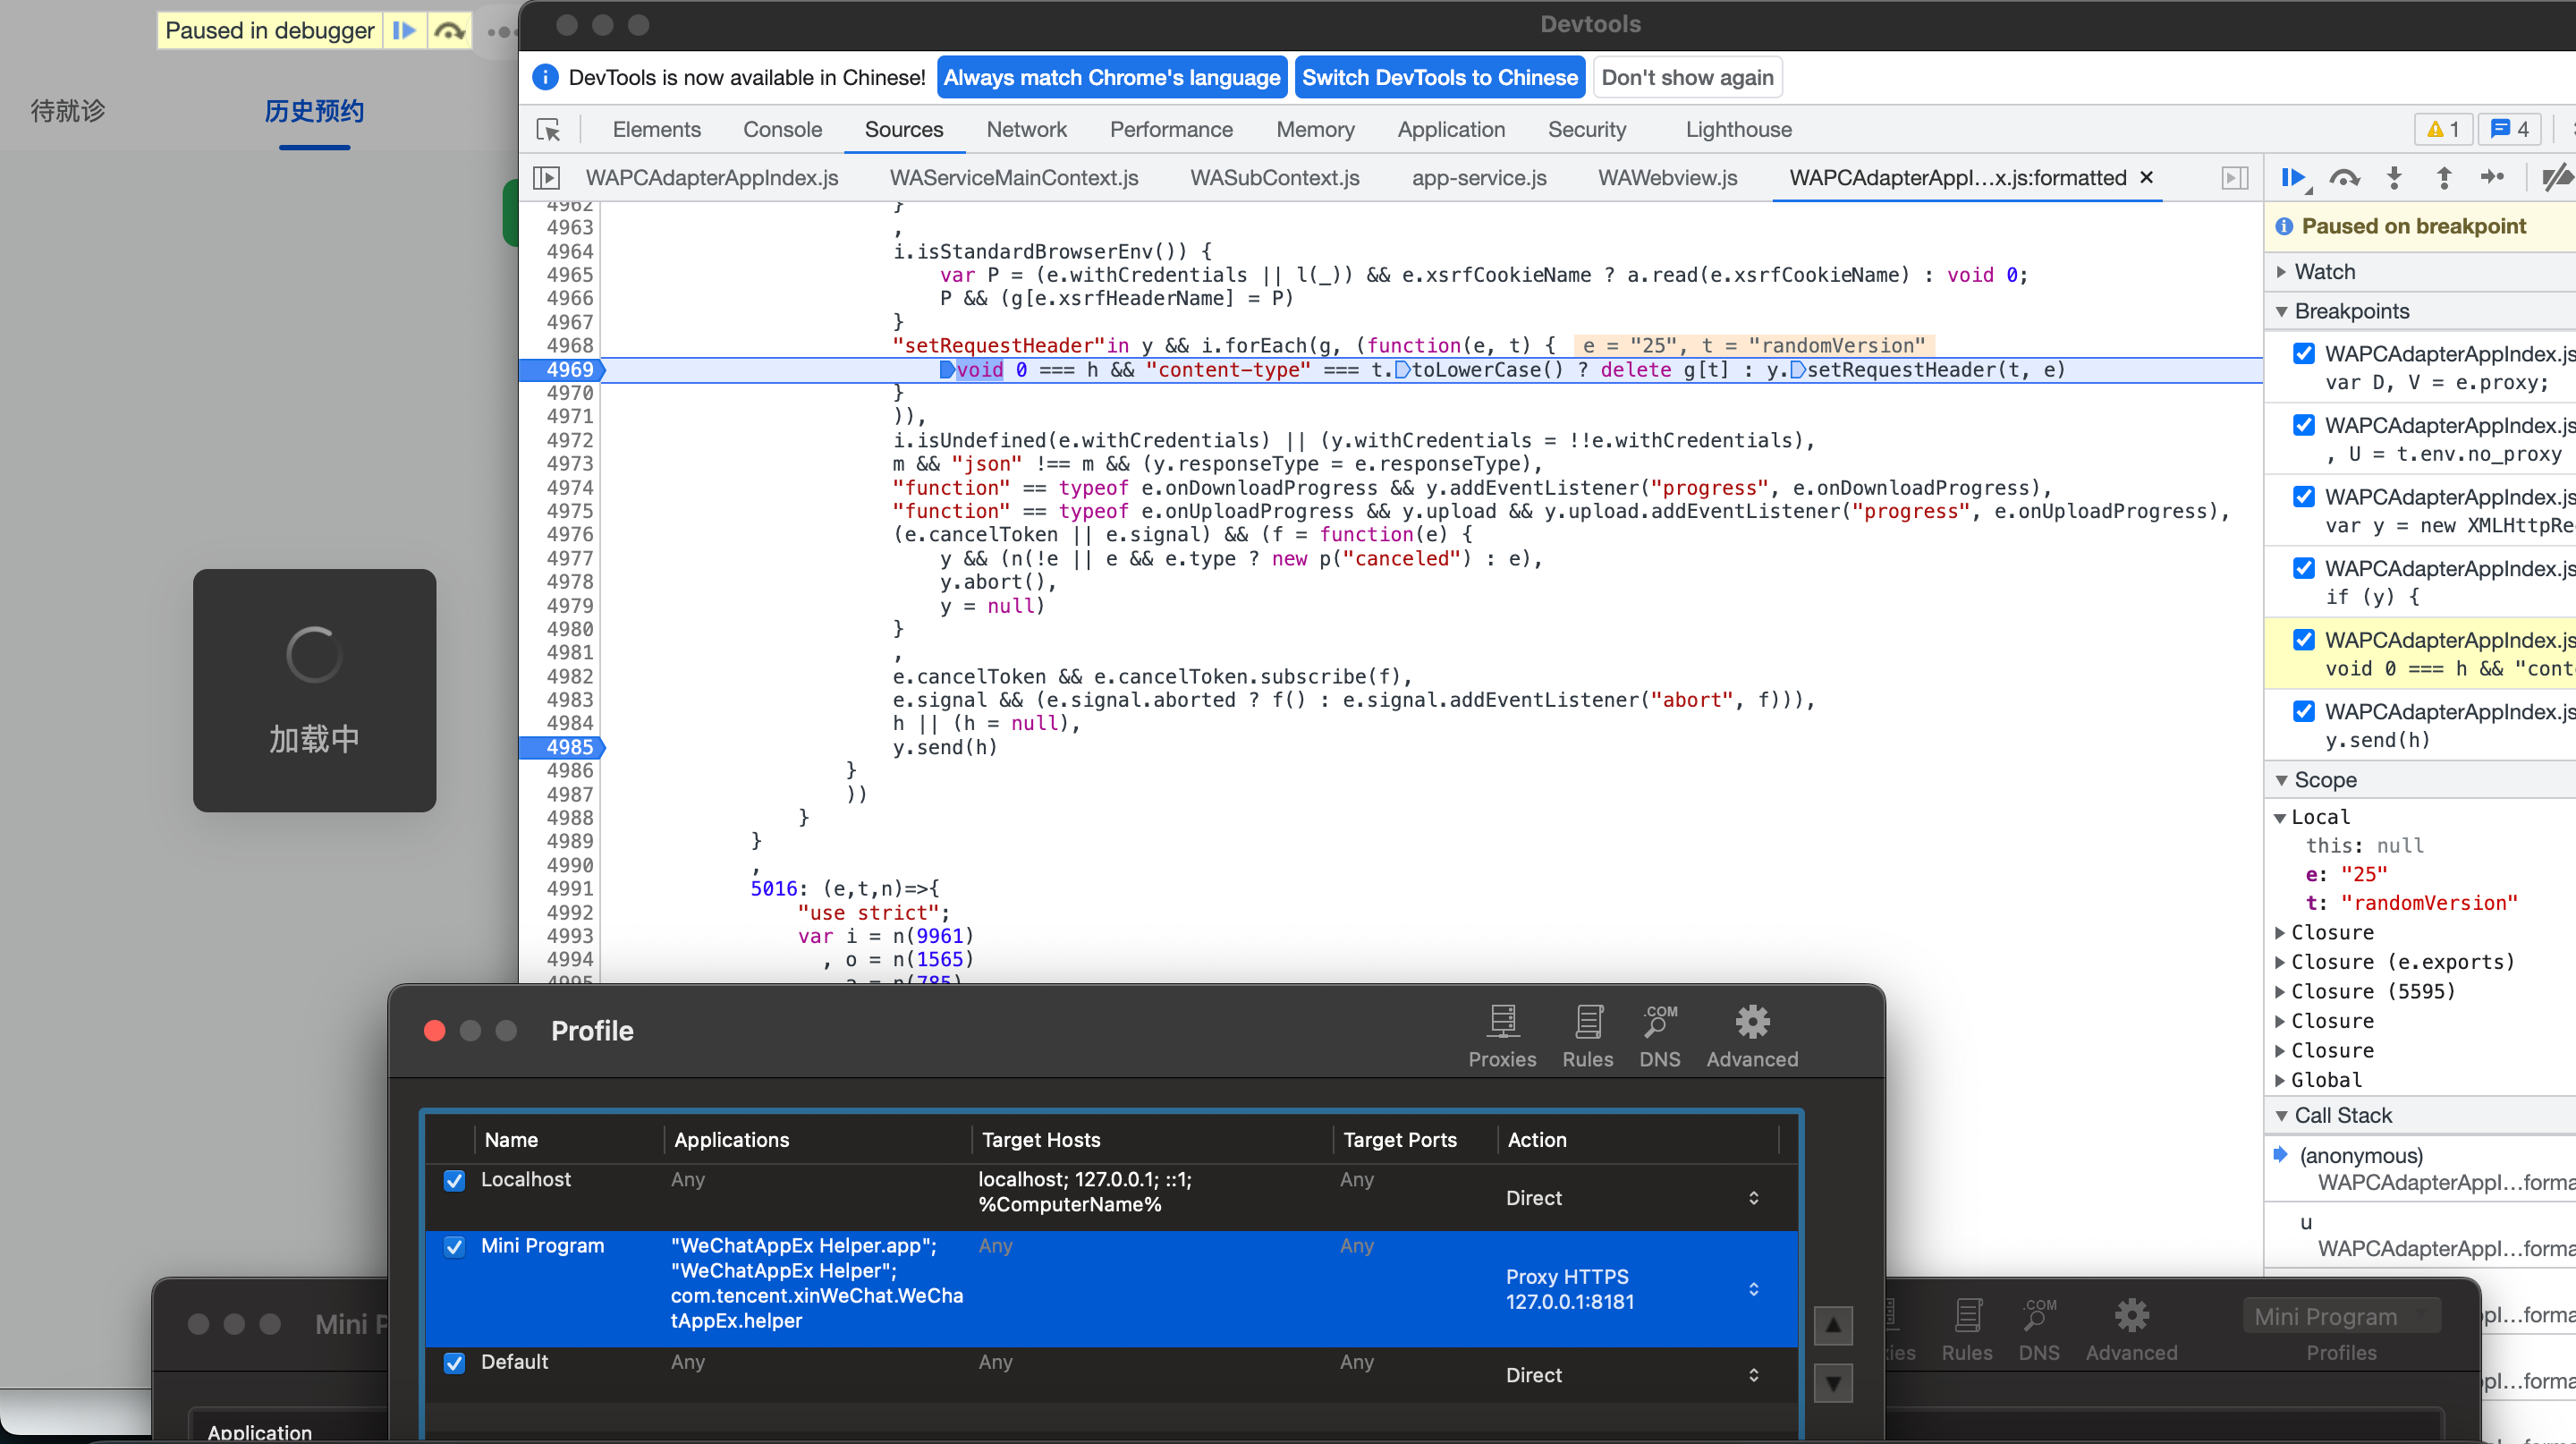Move rule down with the down arrow button
The width and height of the screenshot is (2576, 1444).
[x=1833, y=1383]
